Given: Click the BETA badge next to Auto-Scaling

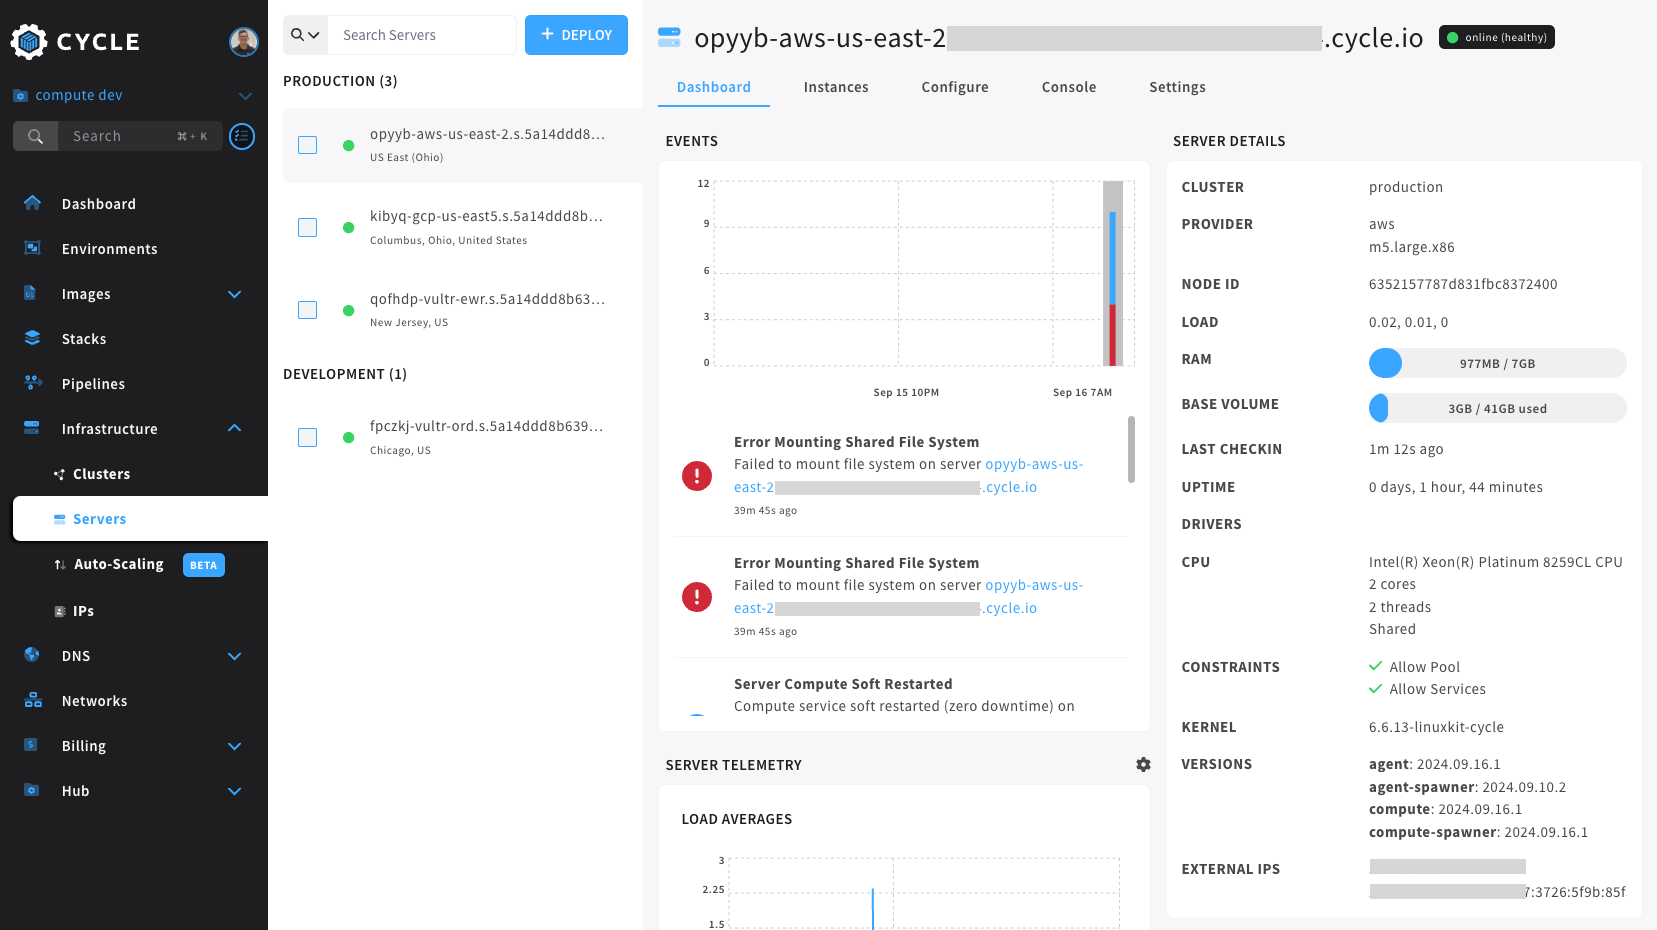Looking at the screenshot, I should pyautogui.click(x=204, y=565).
